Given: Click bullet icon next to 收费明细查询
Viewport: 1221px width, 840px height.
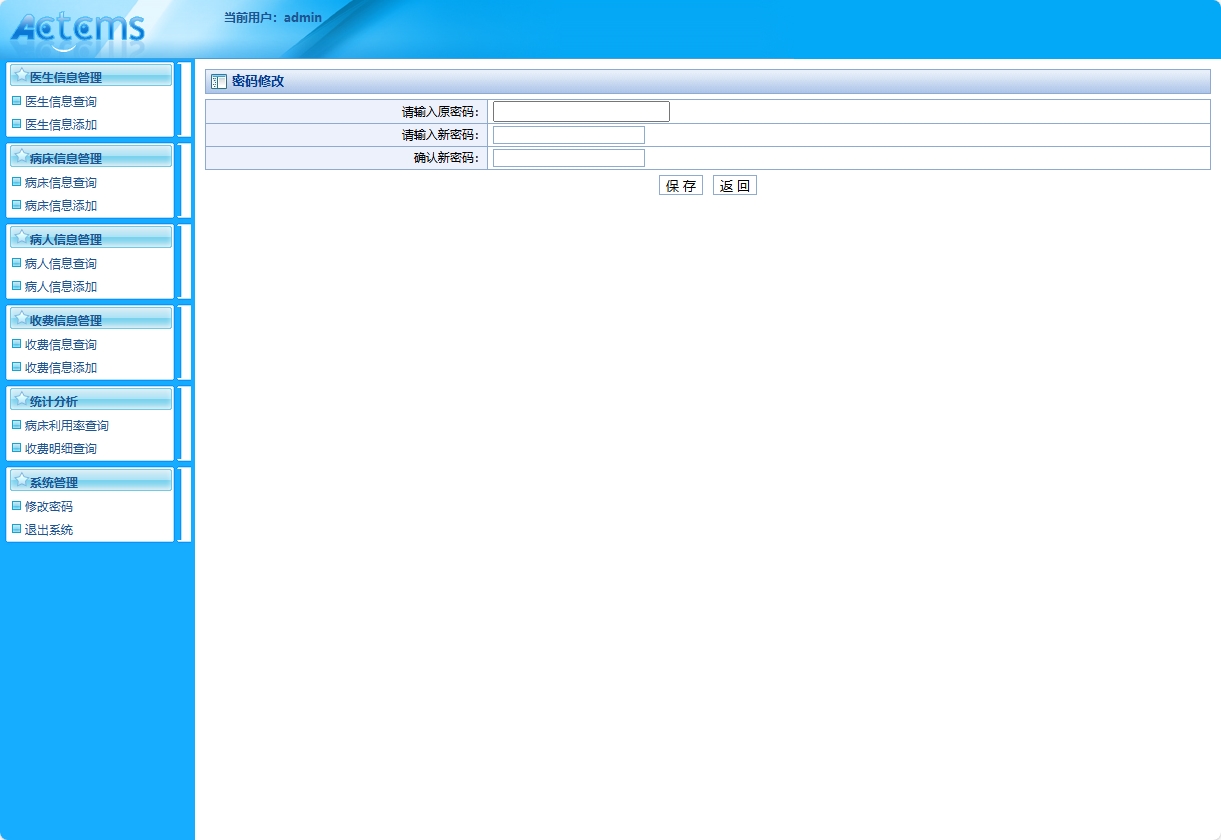Looking at the screenshot, I should coord(16,448).
